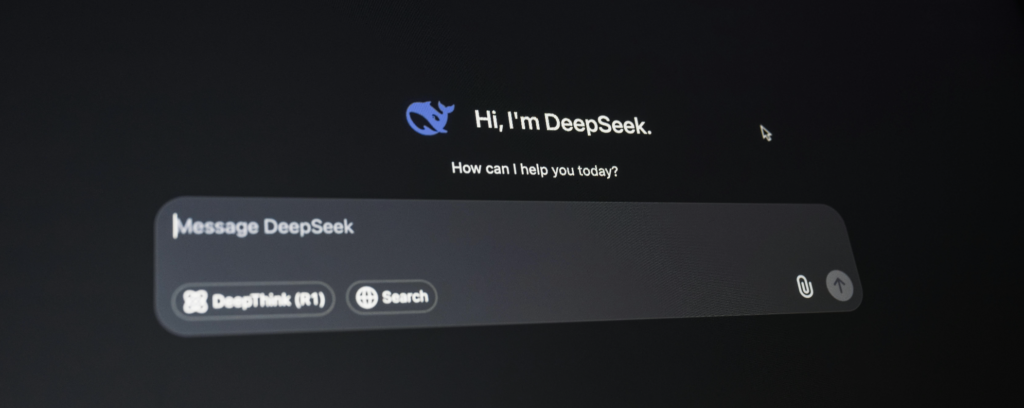This screenshot has width=1024, height=408.
Task: Toggle DeepThink (R1) reasoning mode
Action: 253,301
